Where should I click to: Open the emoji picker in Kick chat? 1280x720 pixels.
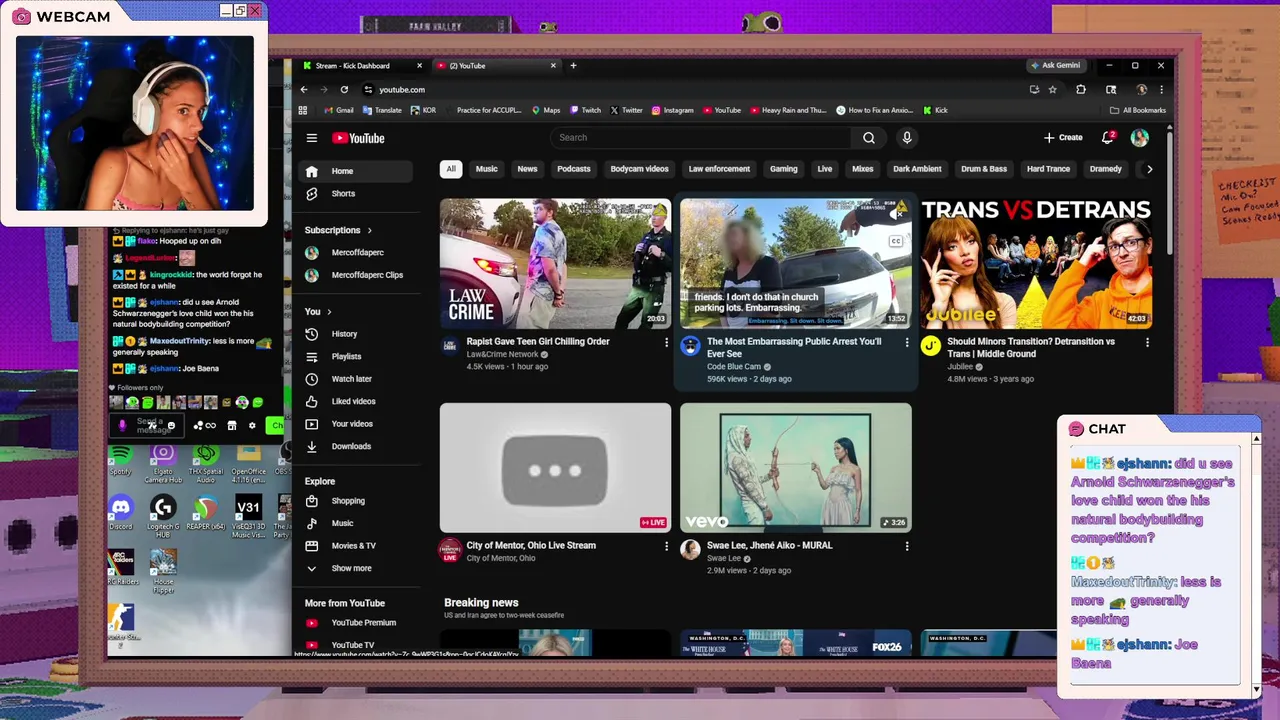pos(171,426)
